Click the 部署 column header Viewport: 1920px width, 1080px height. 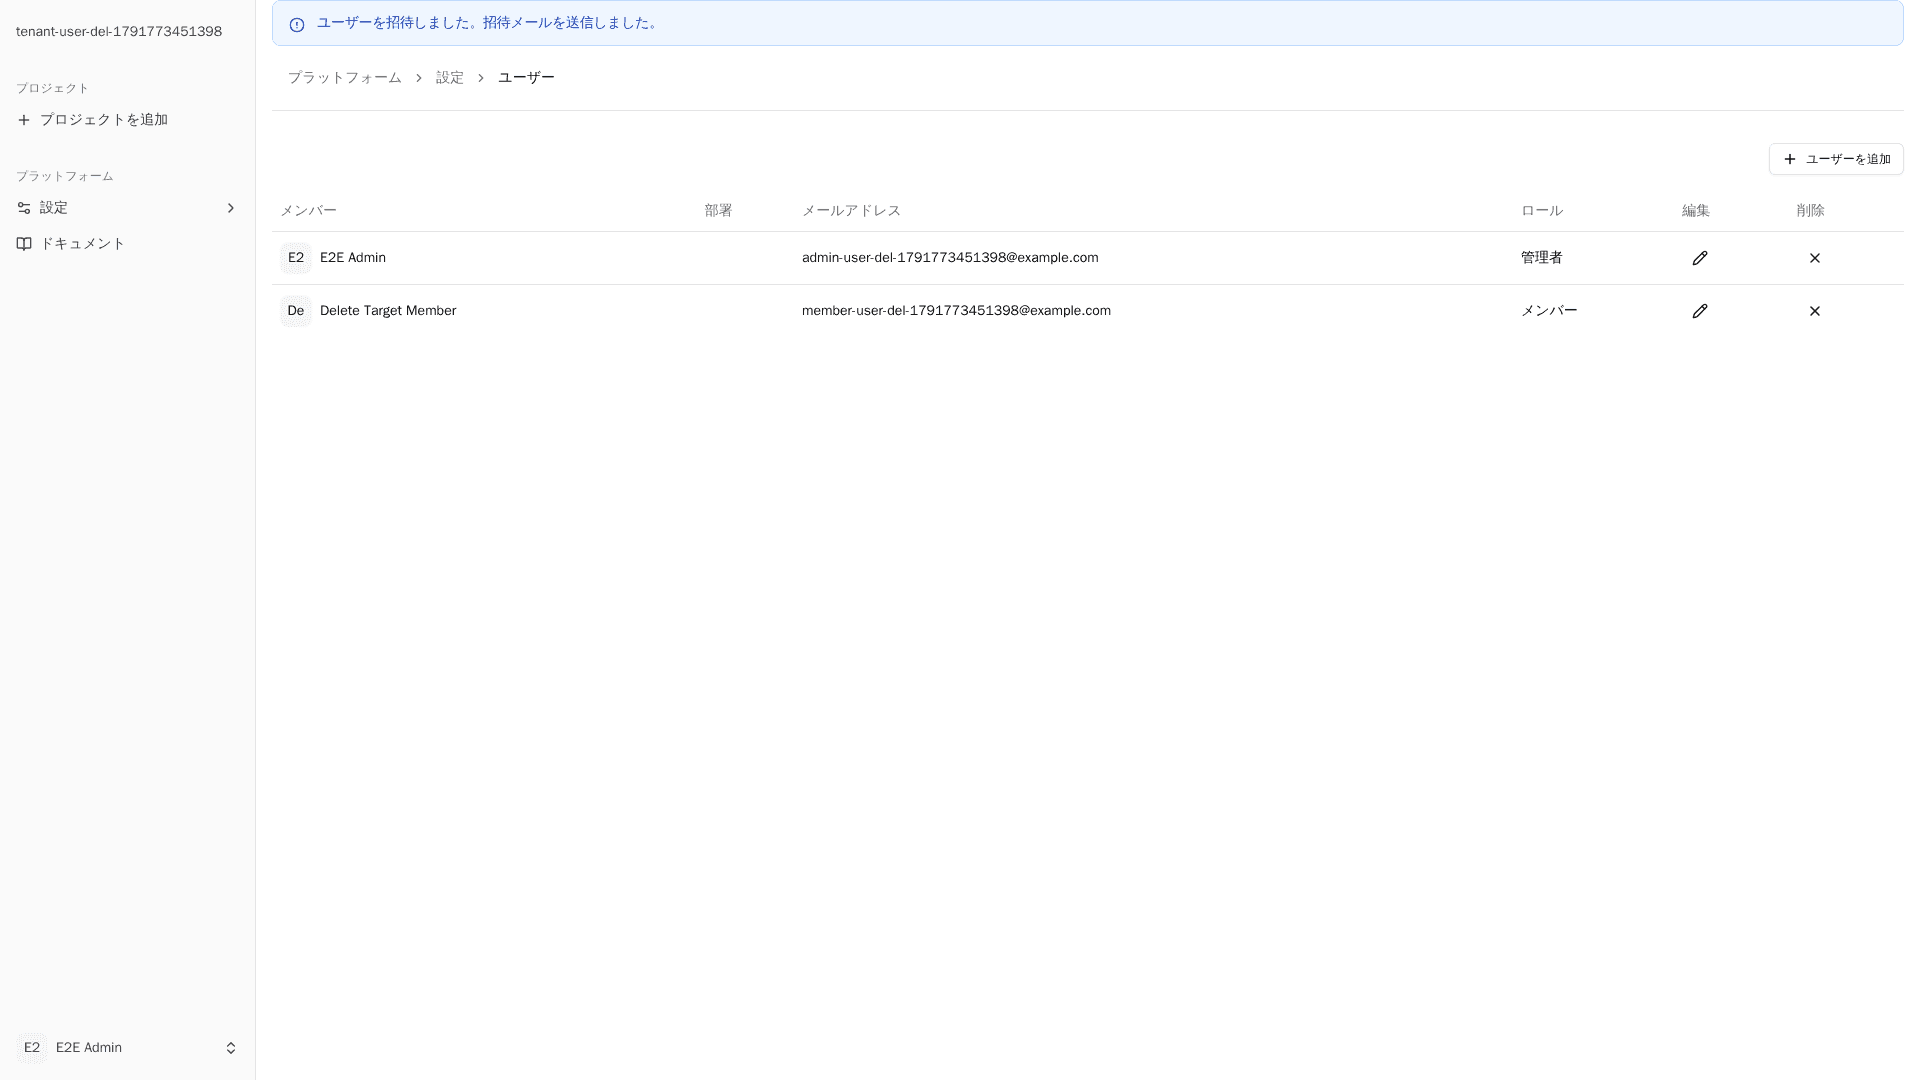(719, 211)
